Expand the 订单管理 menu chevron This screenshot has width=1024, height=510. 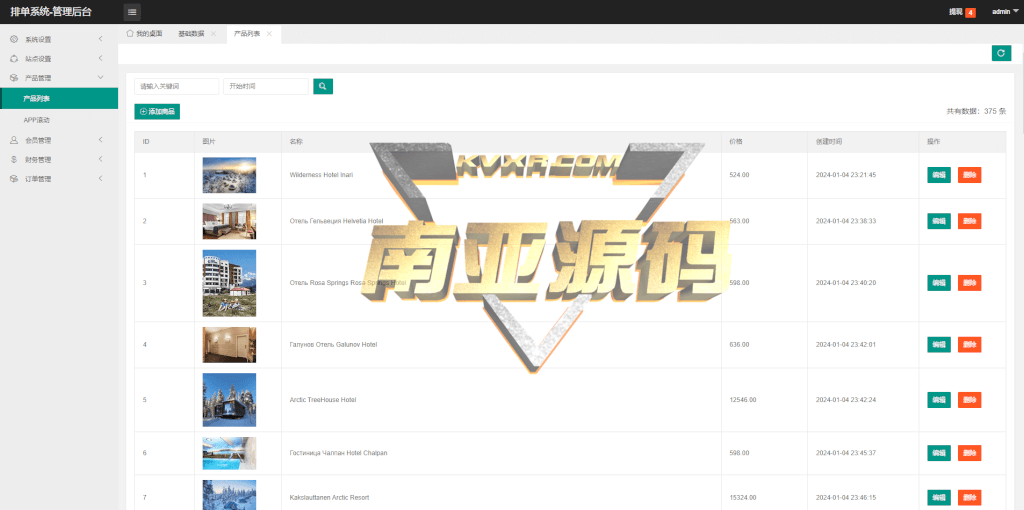pyautogui.click(x=101, y=179)
